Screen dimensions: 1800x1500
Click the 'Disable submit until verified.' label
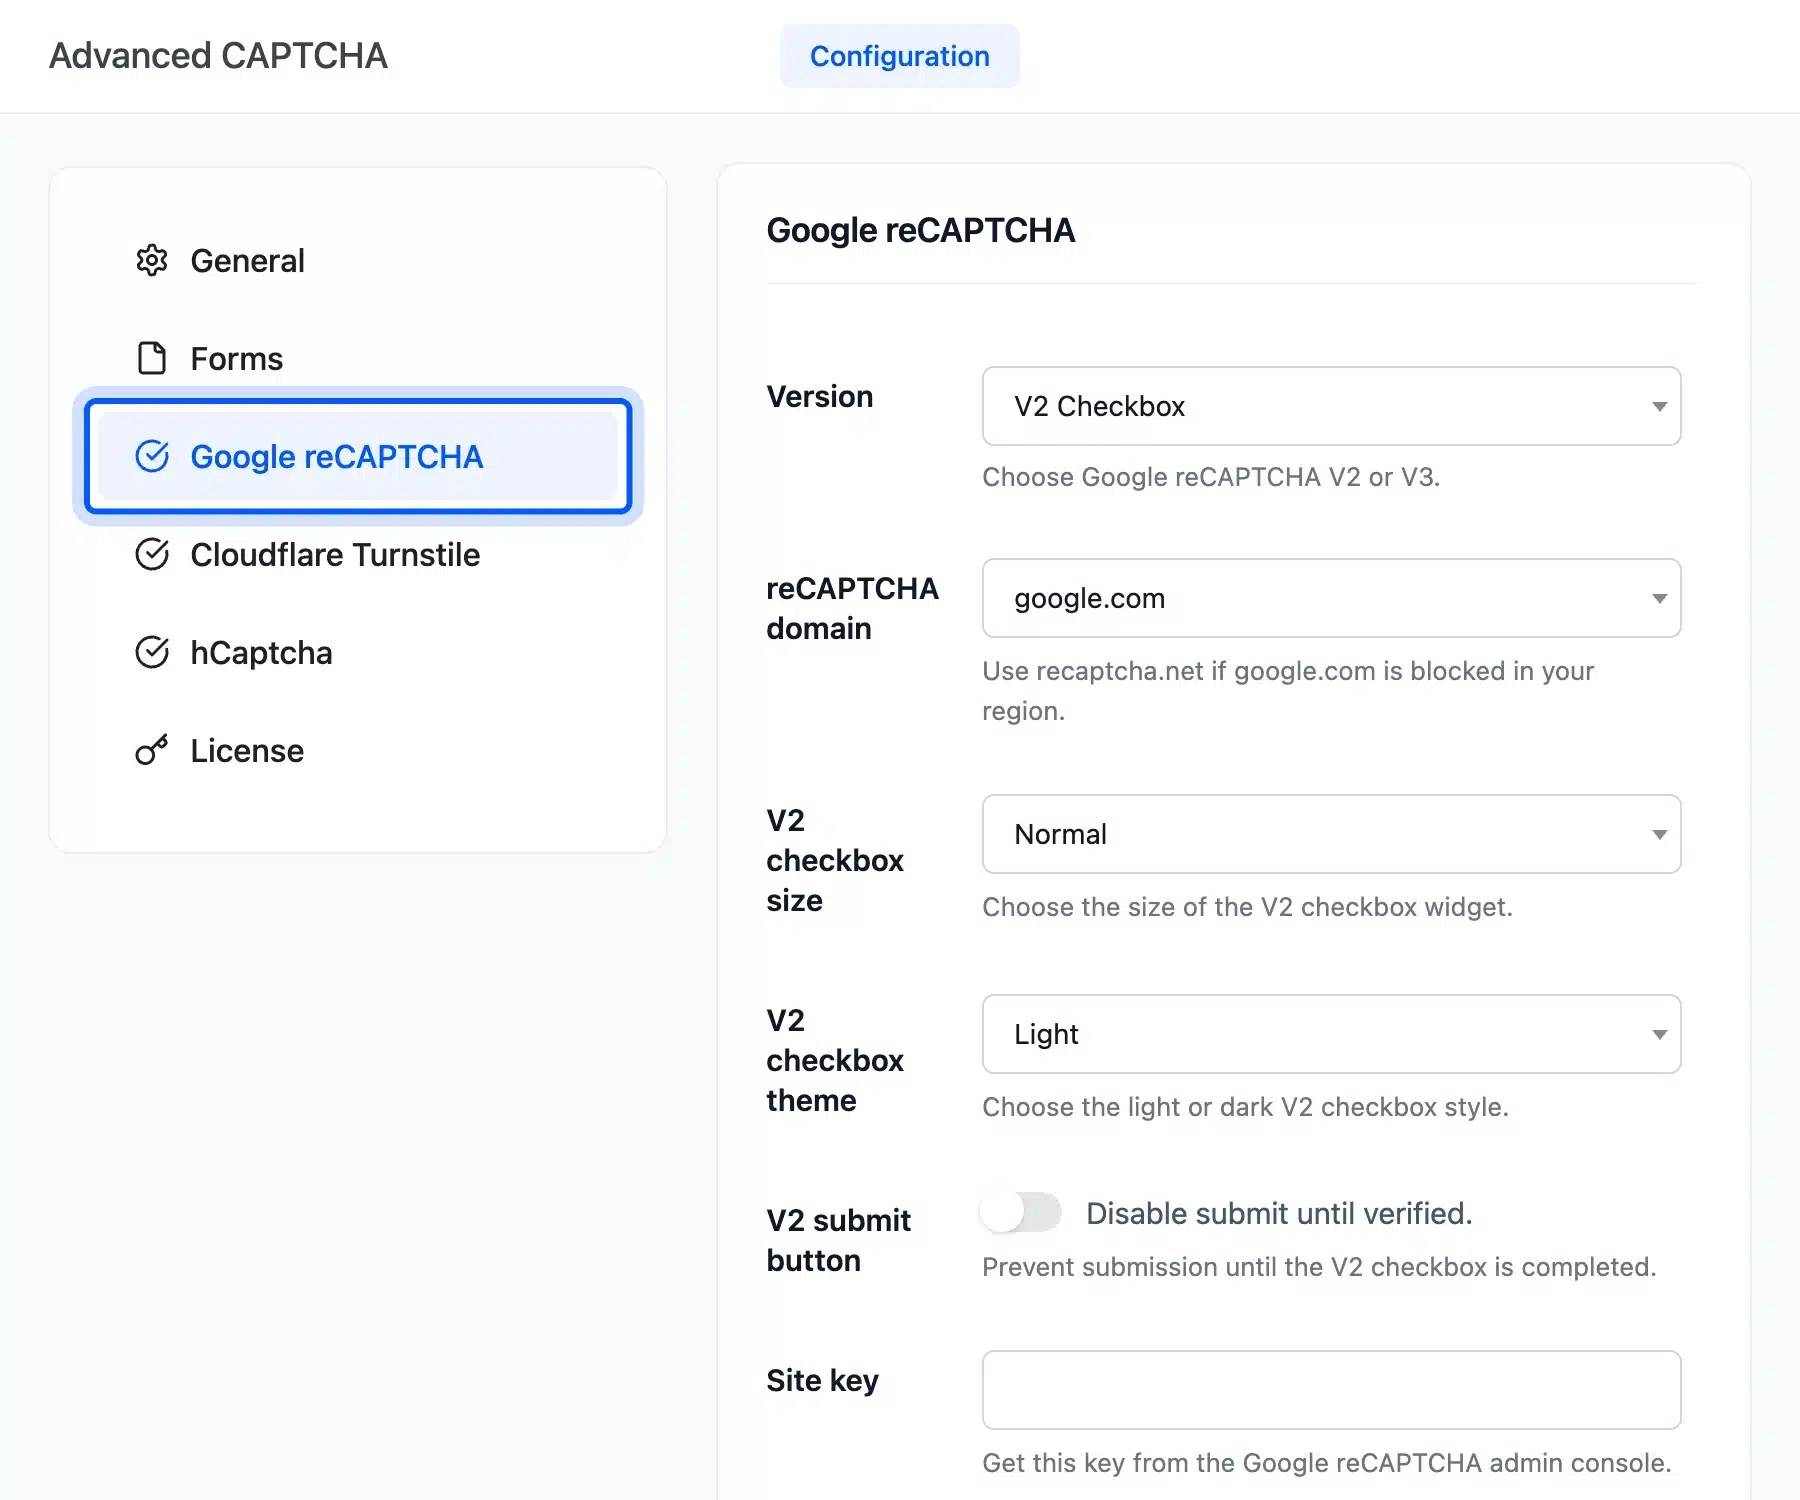[x=1279, y=1213]
